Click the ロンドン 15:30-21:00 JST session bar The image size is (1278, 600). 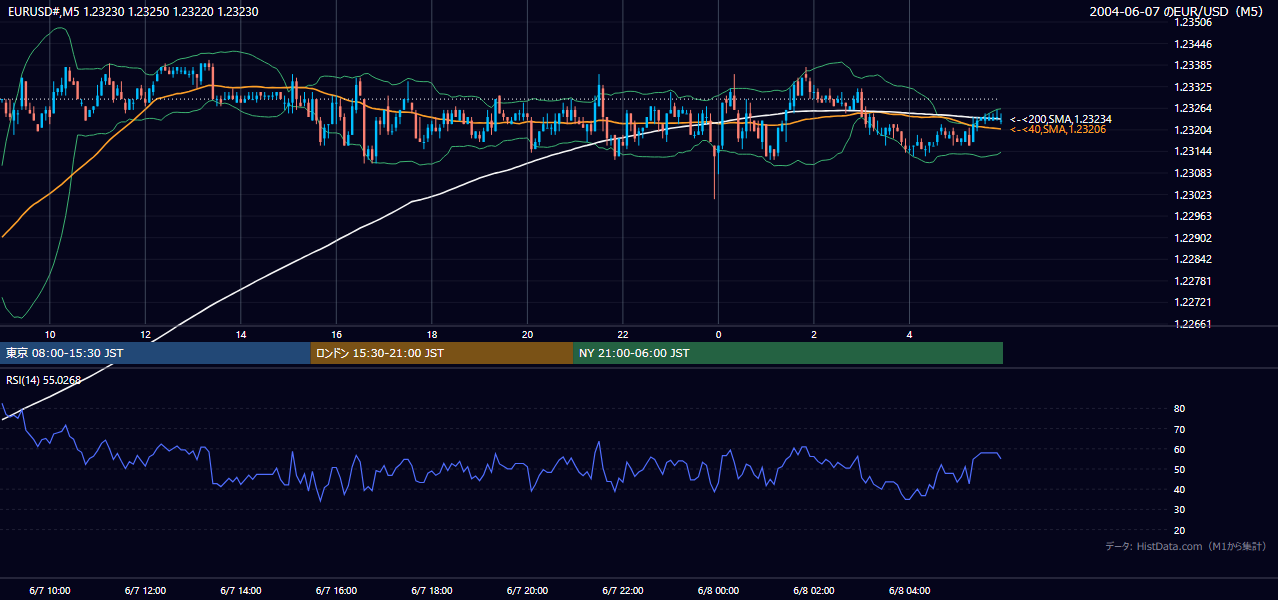coord(442,353)
